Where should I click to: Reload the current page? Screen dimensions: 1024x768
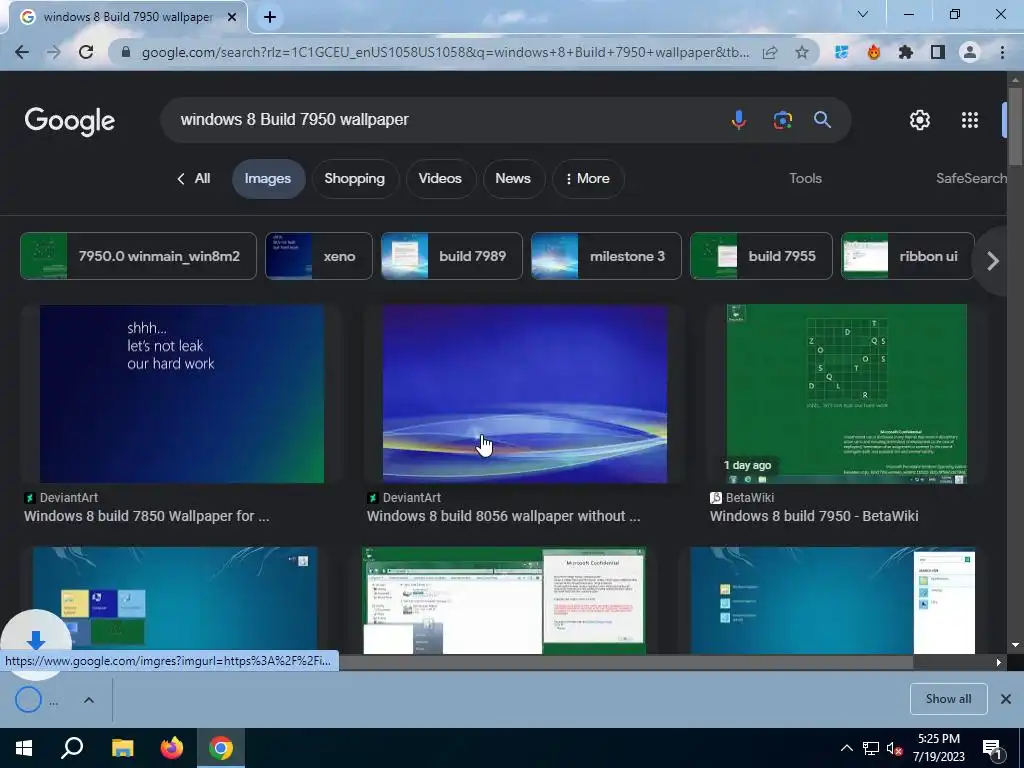tap(86, 52)
